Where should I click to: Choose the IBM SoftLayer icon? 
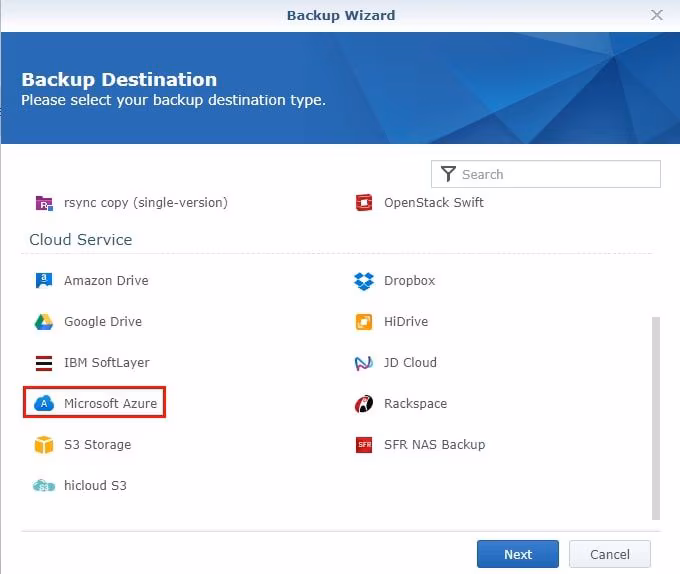click(43, 363)
